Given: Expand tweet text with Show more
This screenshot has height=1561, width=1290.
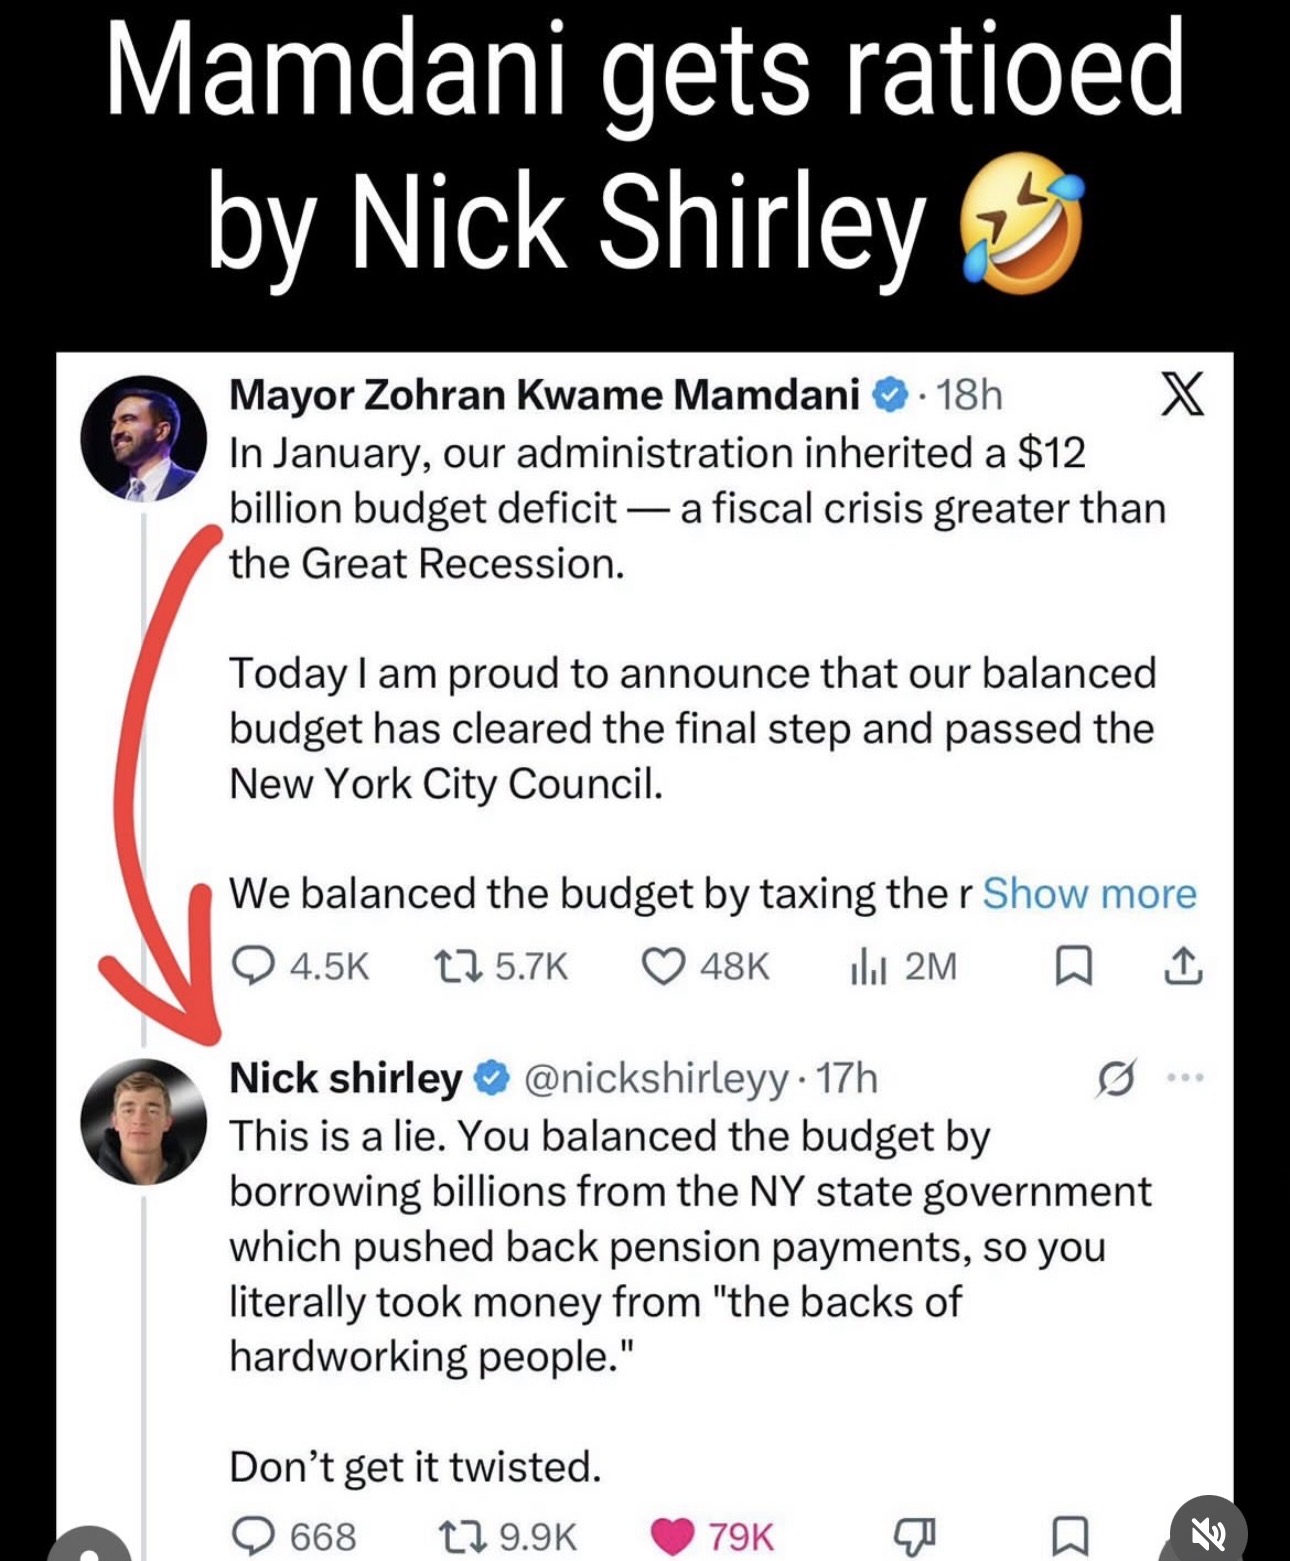Looking at the screenshot, I should coord(1089,893).
